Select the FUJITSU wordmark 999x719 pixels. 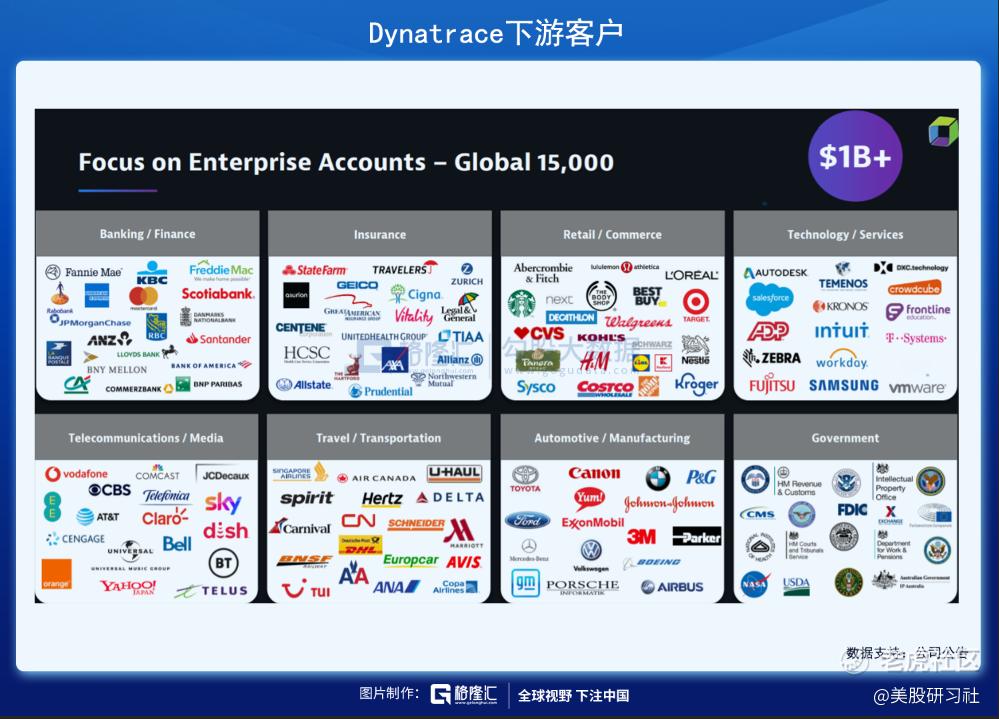pos(772,385)
